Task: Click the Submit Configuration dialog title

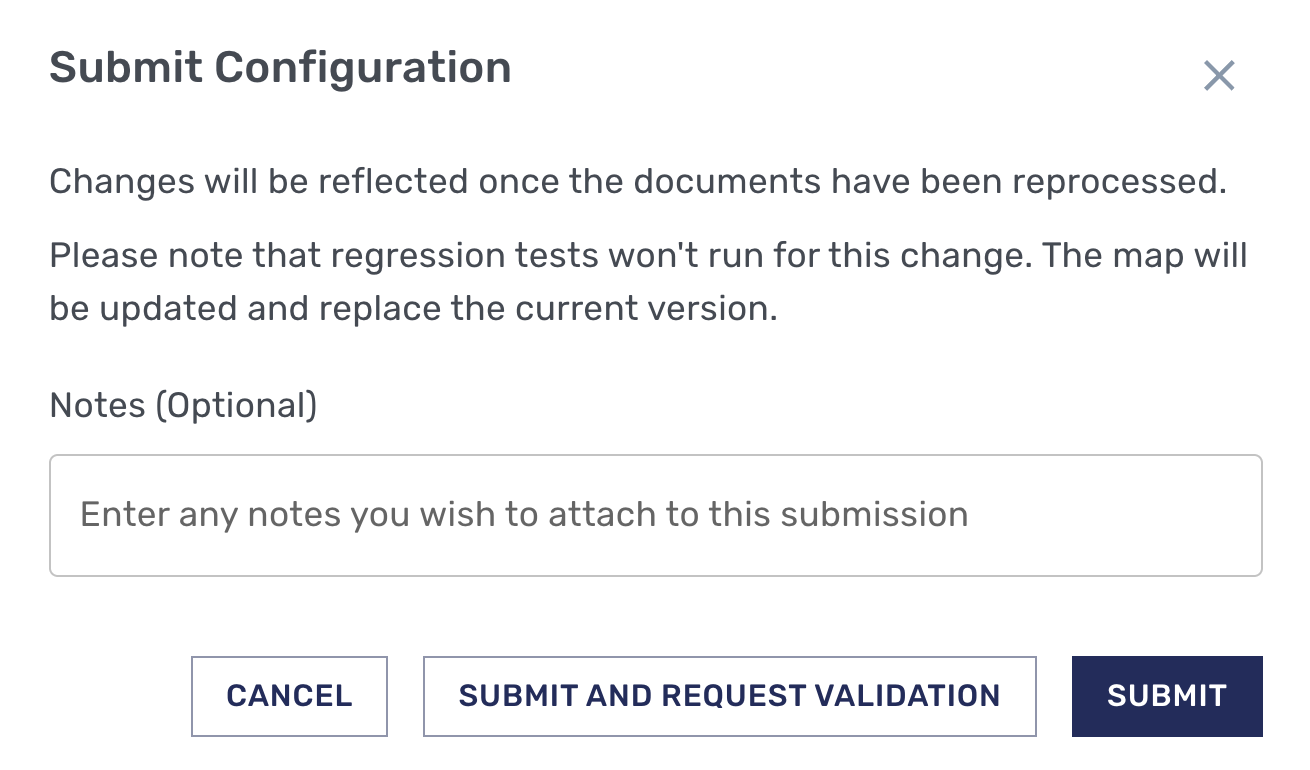Action: click(280, 68)
